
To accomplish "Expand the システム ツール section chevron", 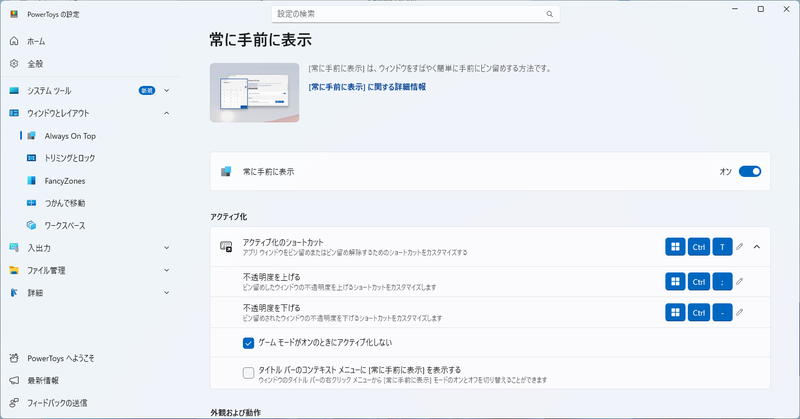I will coord(166,90).
